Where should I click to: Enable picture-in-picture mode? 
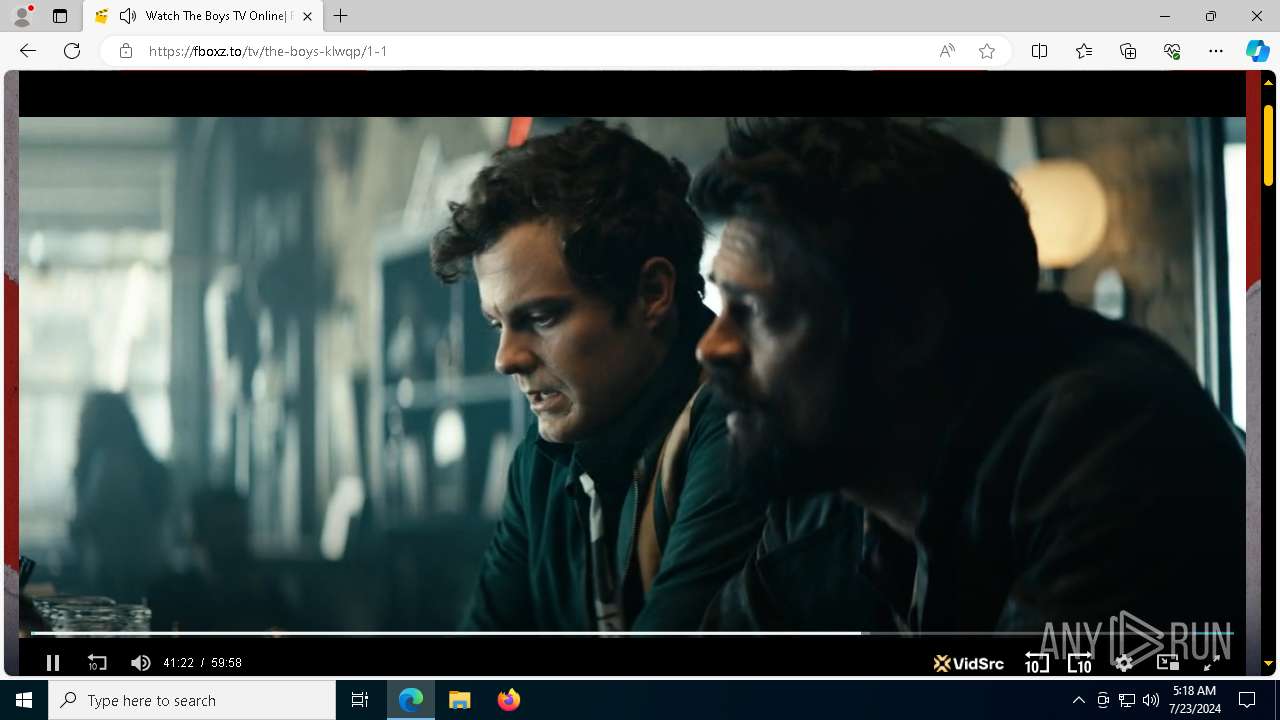[x=1167, y=663]
